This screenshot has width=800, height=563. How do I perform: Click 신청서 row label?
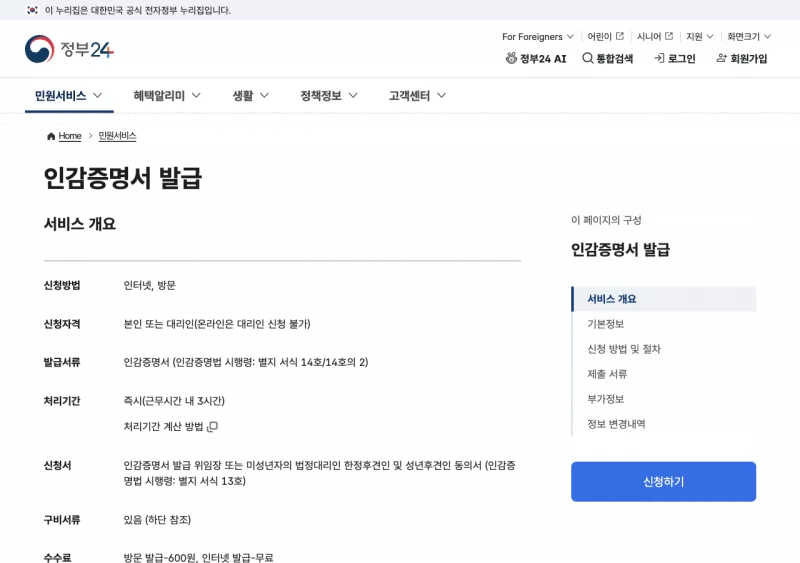click(57, 466)
